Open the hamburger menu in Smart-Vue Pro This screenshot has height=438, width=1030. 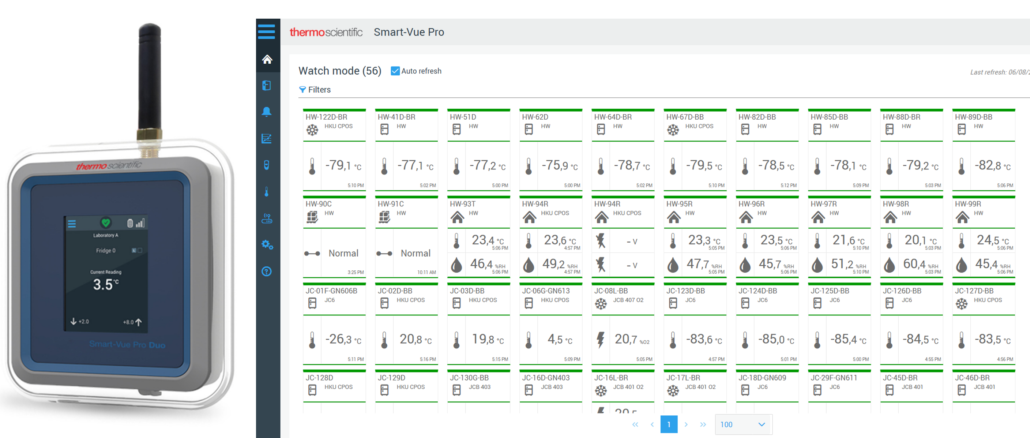click(x=267, y=32)
